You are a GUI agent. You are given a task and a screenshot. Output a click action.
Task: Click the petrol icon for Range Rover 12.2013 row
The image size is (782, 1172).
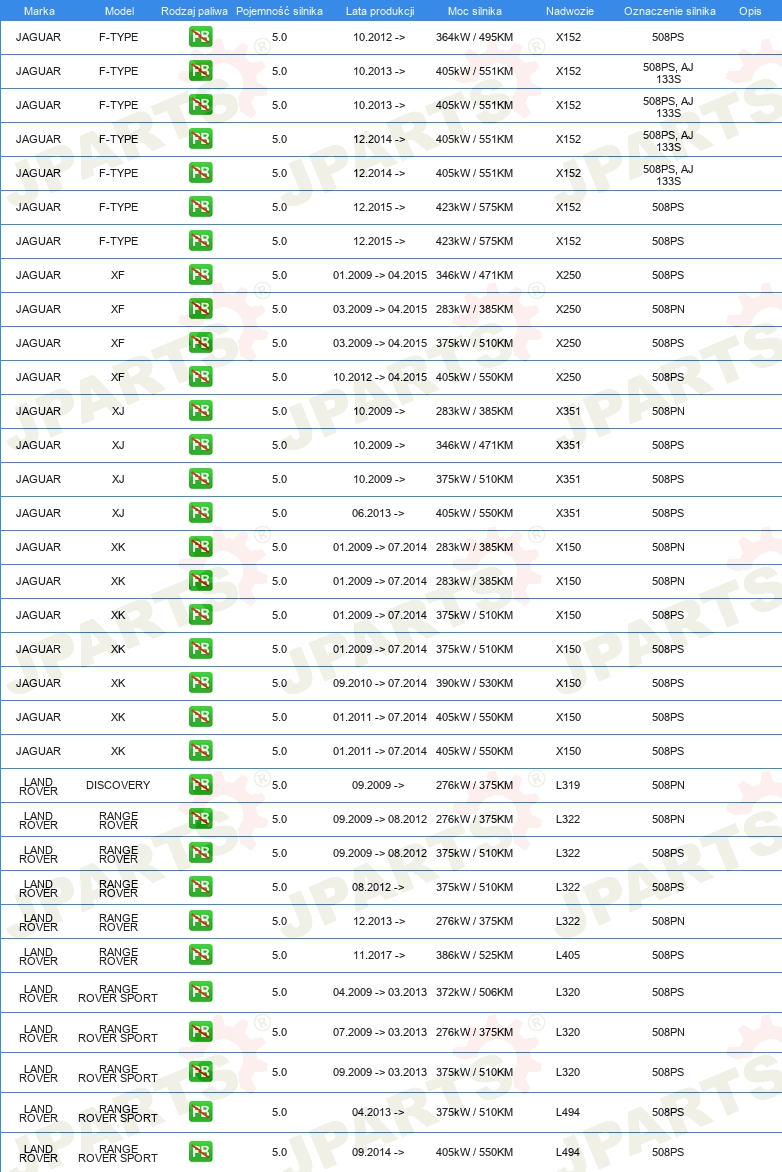click(x=200, y=921)
